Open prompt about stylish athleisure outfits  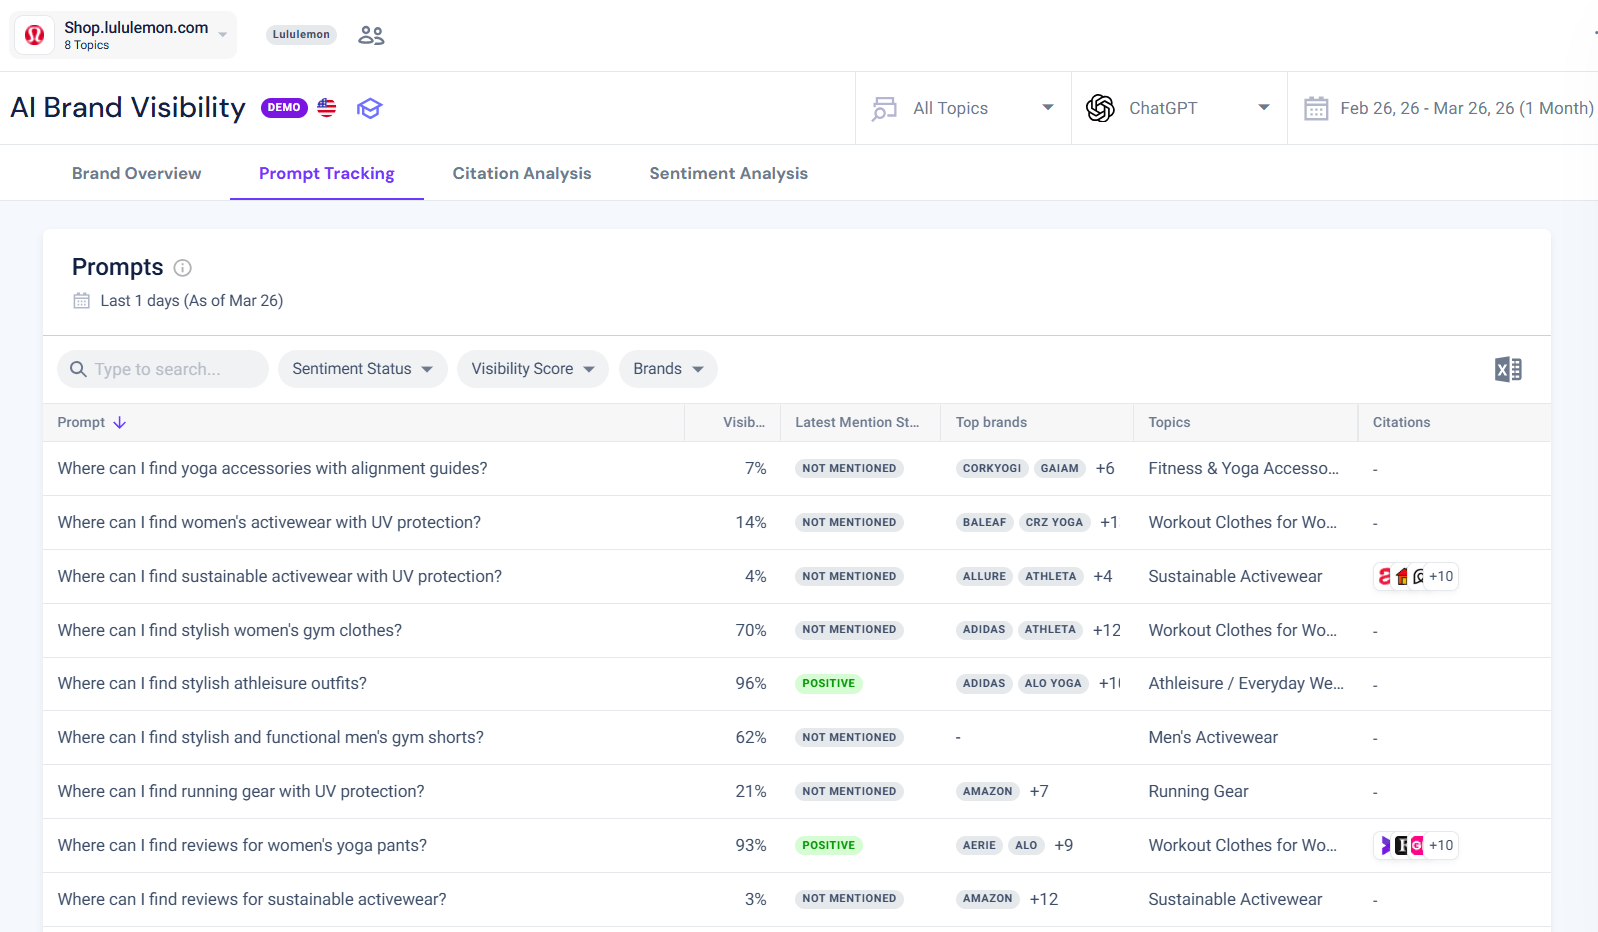212,684
